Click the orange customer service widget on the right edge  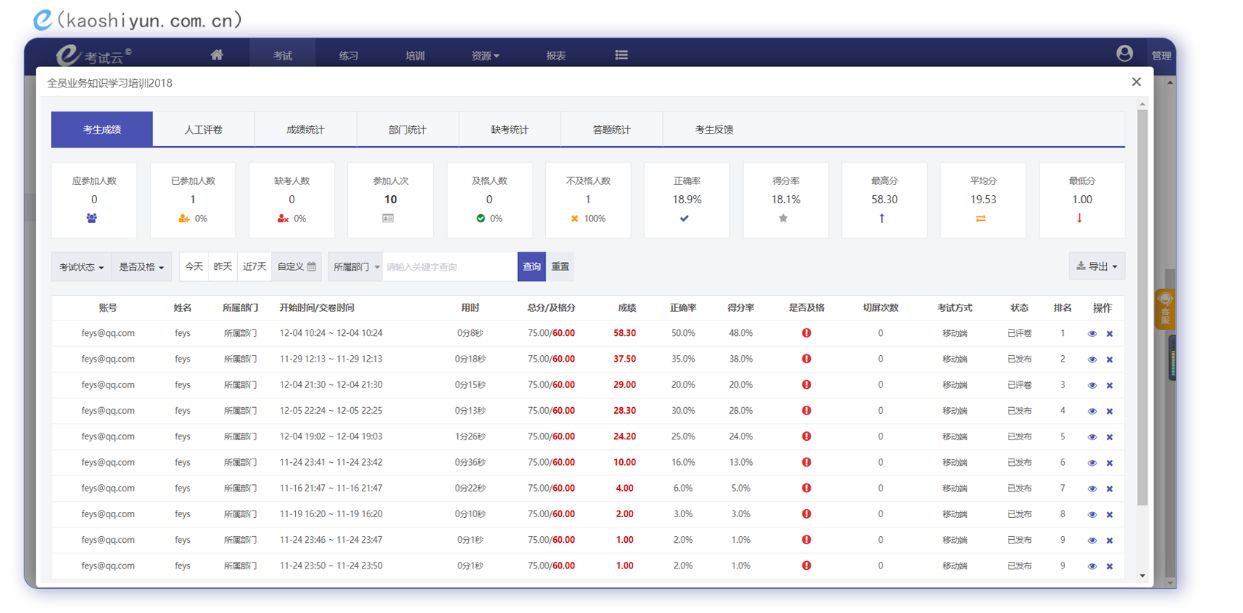tap(1164, 309)
